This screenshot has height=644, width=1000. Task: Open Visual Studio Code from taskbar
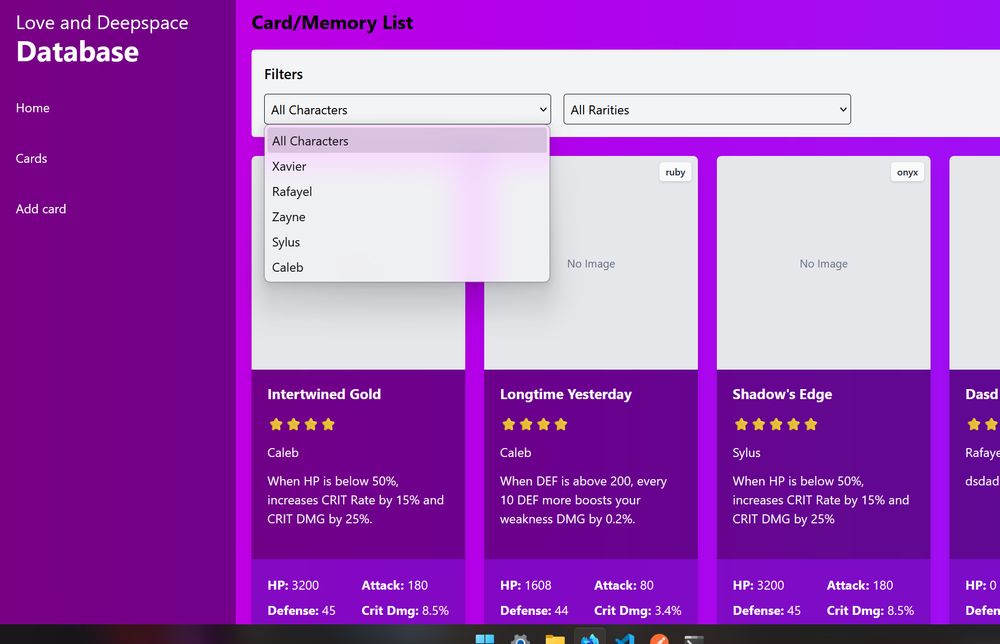click(x=625, y=639)
